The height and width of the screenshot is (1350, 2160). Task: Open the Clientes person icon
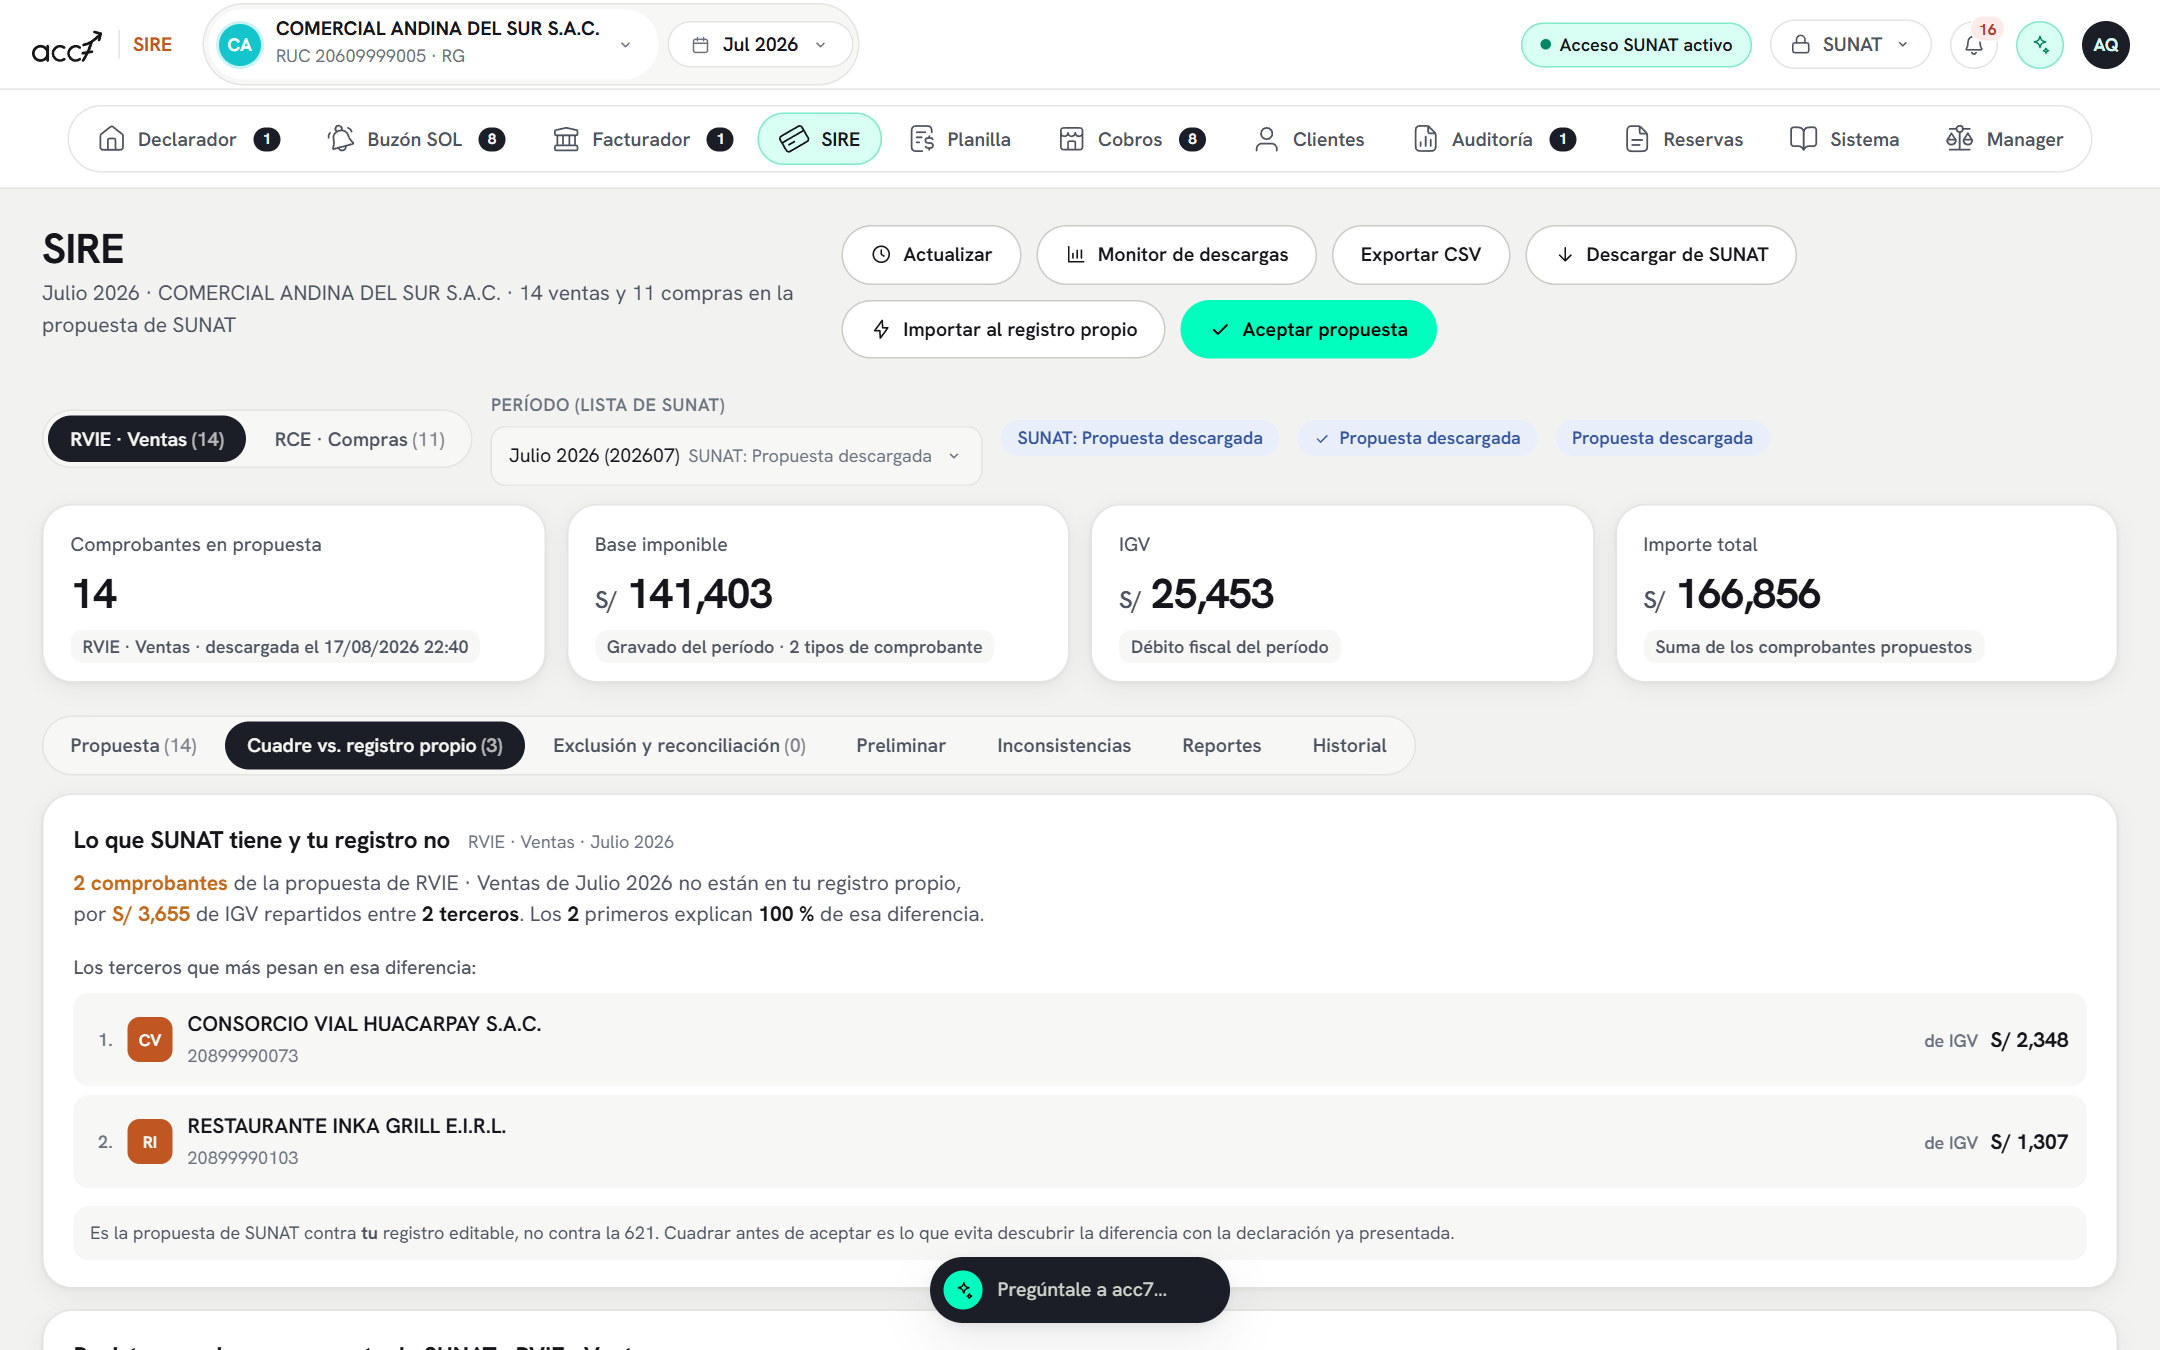(1267, 139)
